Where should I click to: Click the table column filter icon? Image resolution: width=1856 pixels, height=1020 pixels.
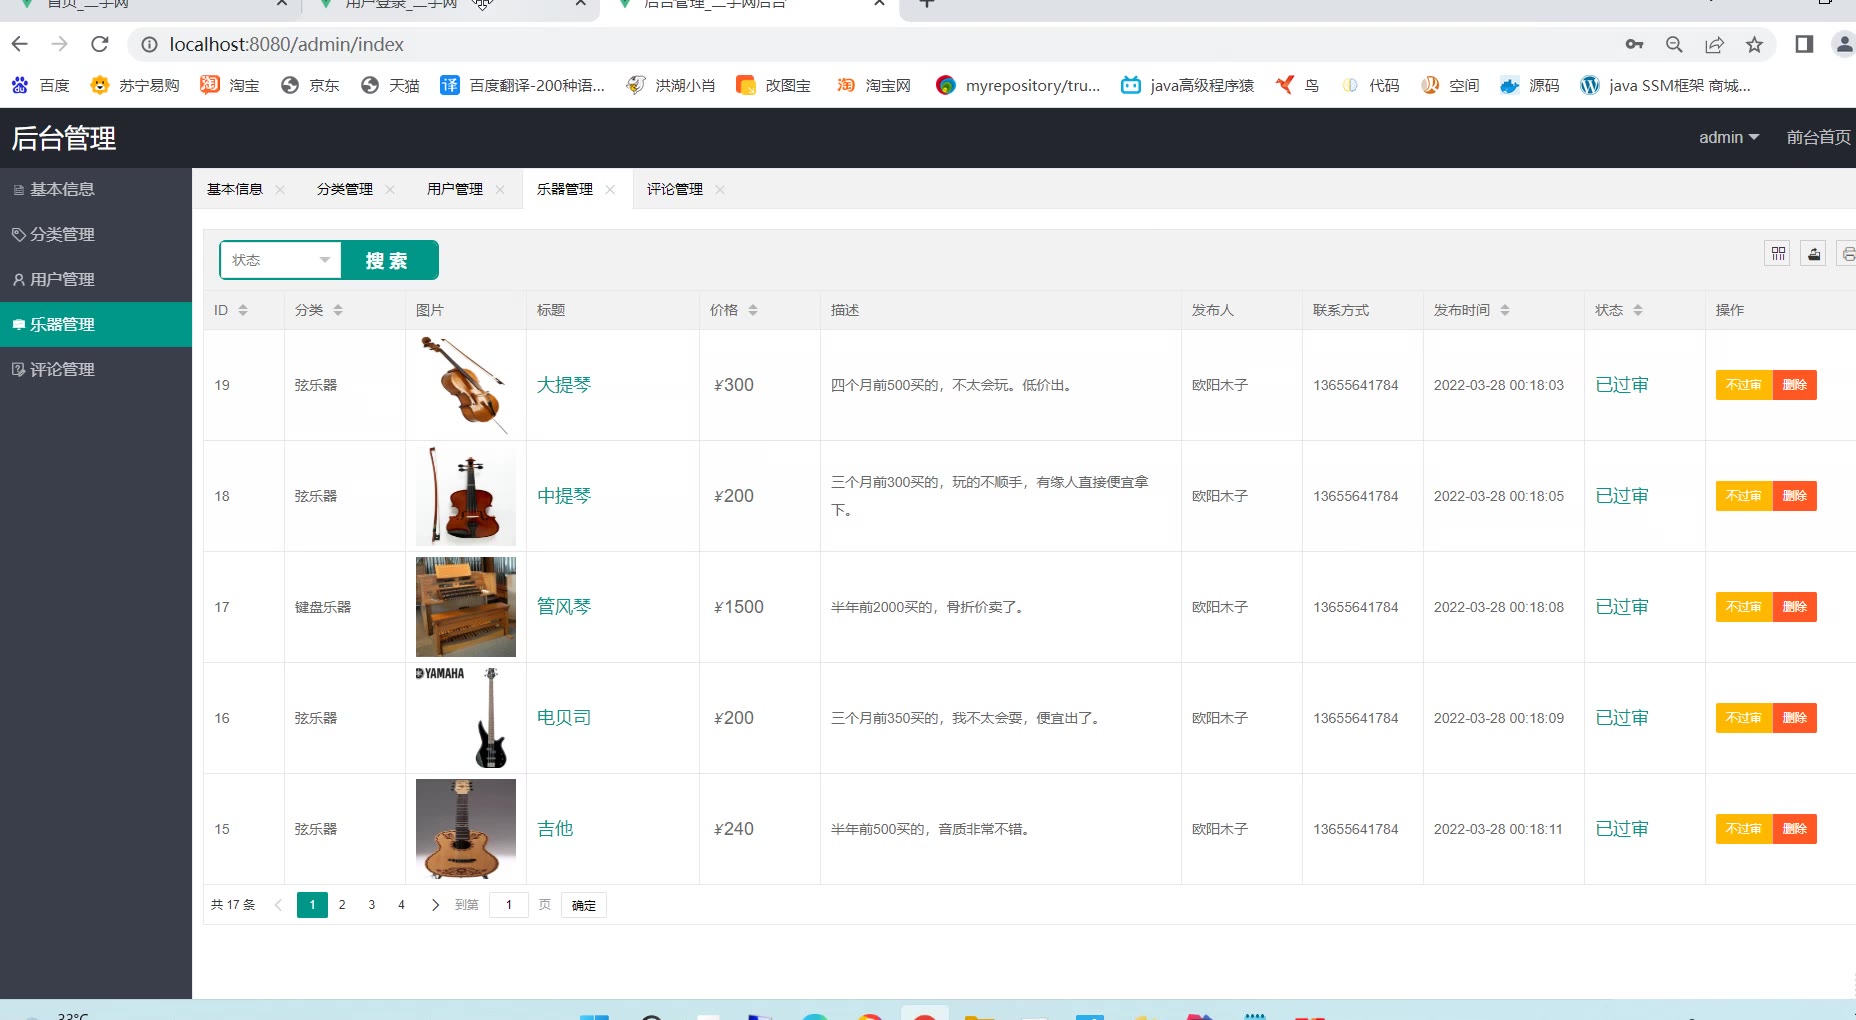[1778, 254]
